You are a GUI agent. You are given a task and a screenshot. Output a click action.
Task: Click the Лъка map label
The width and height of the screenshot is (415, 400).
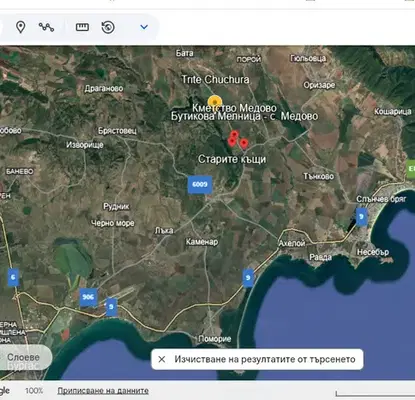164,230
